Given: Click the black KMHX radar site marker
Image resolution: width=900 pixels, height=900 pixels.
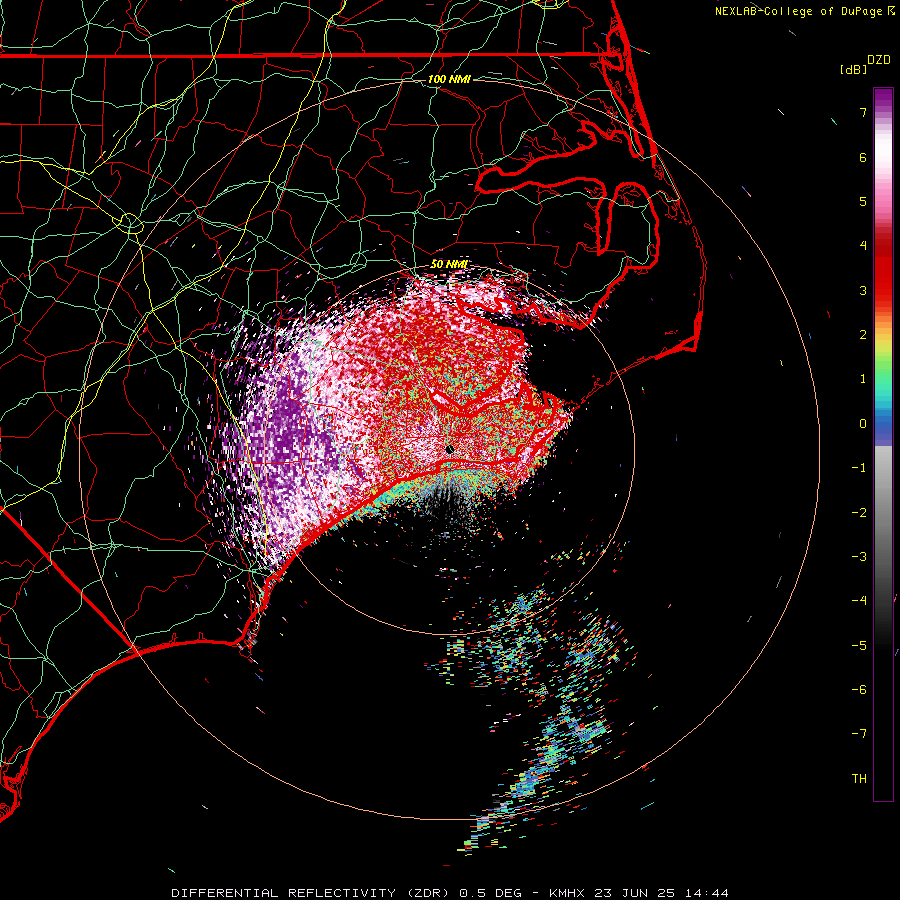Looking at the screenshot, I should 450,449.
